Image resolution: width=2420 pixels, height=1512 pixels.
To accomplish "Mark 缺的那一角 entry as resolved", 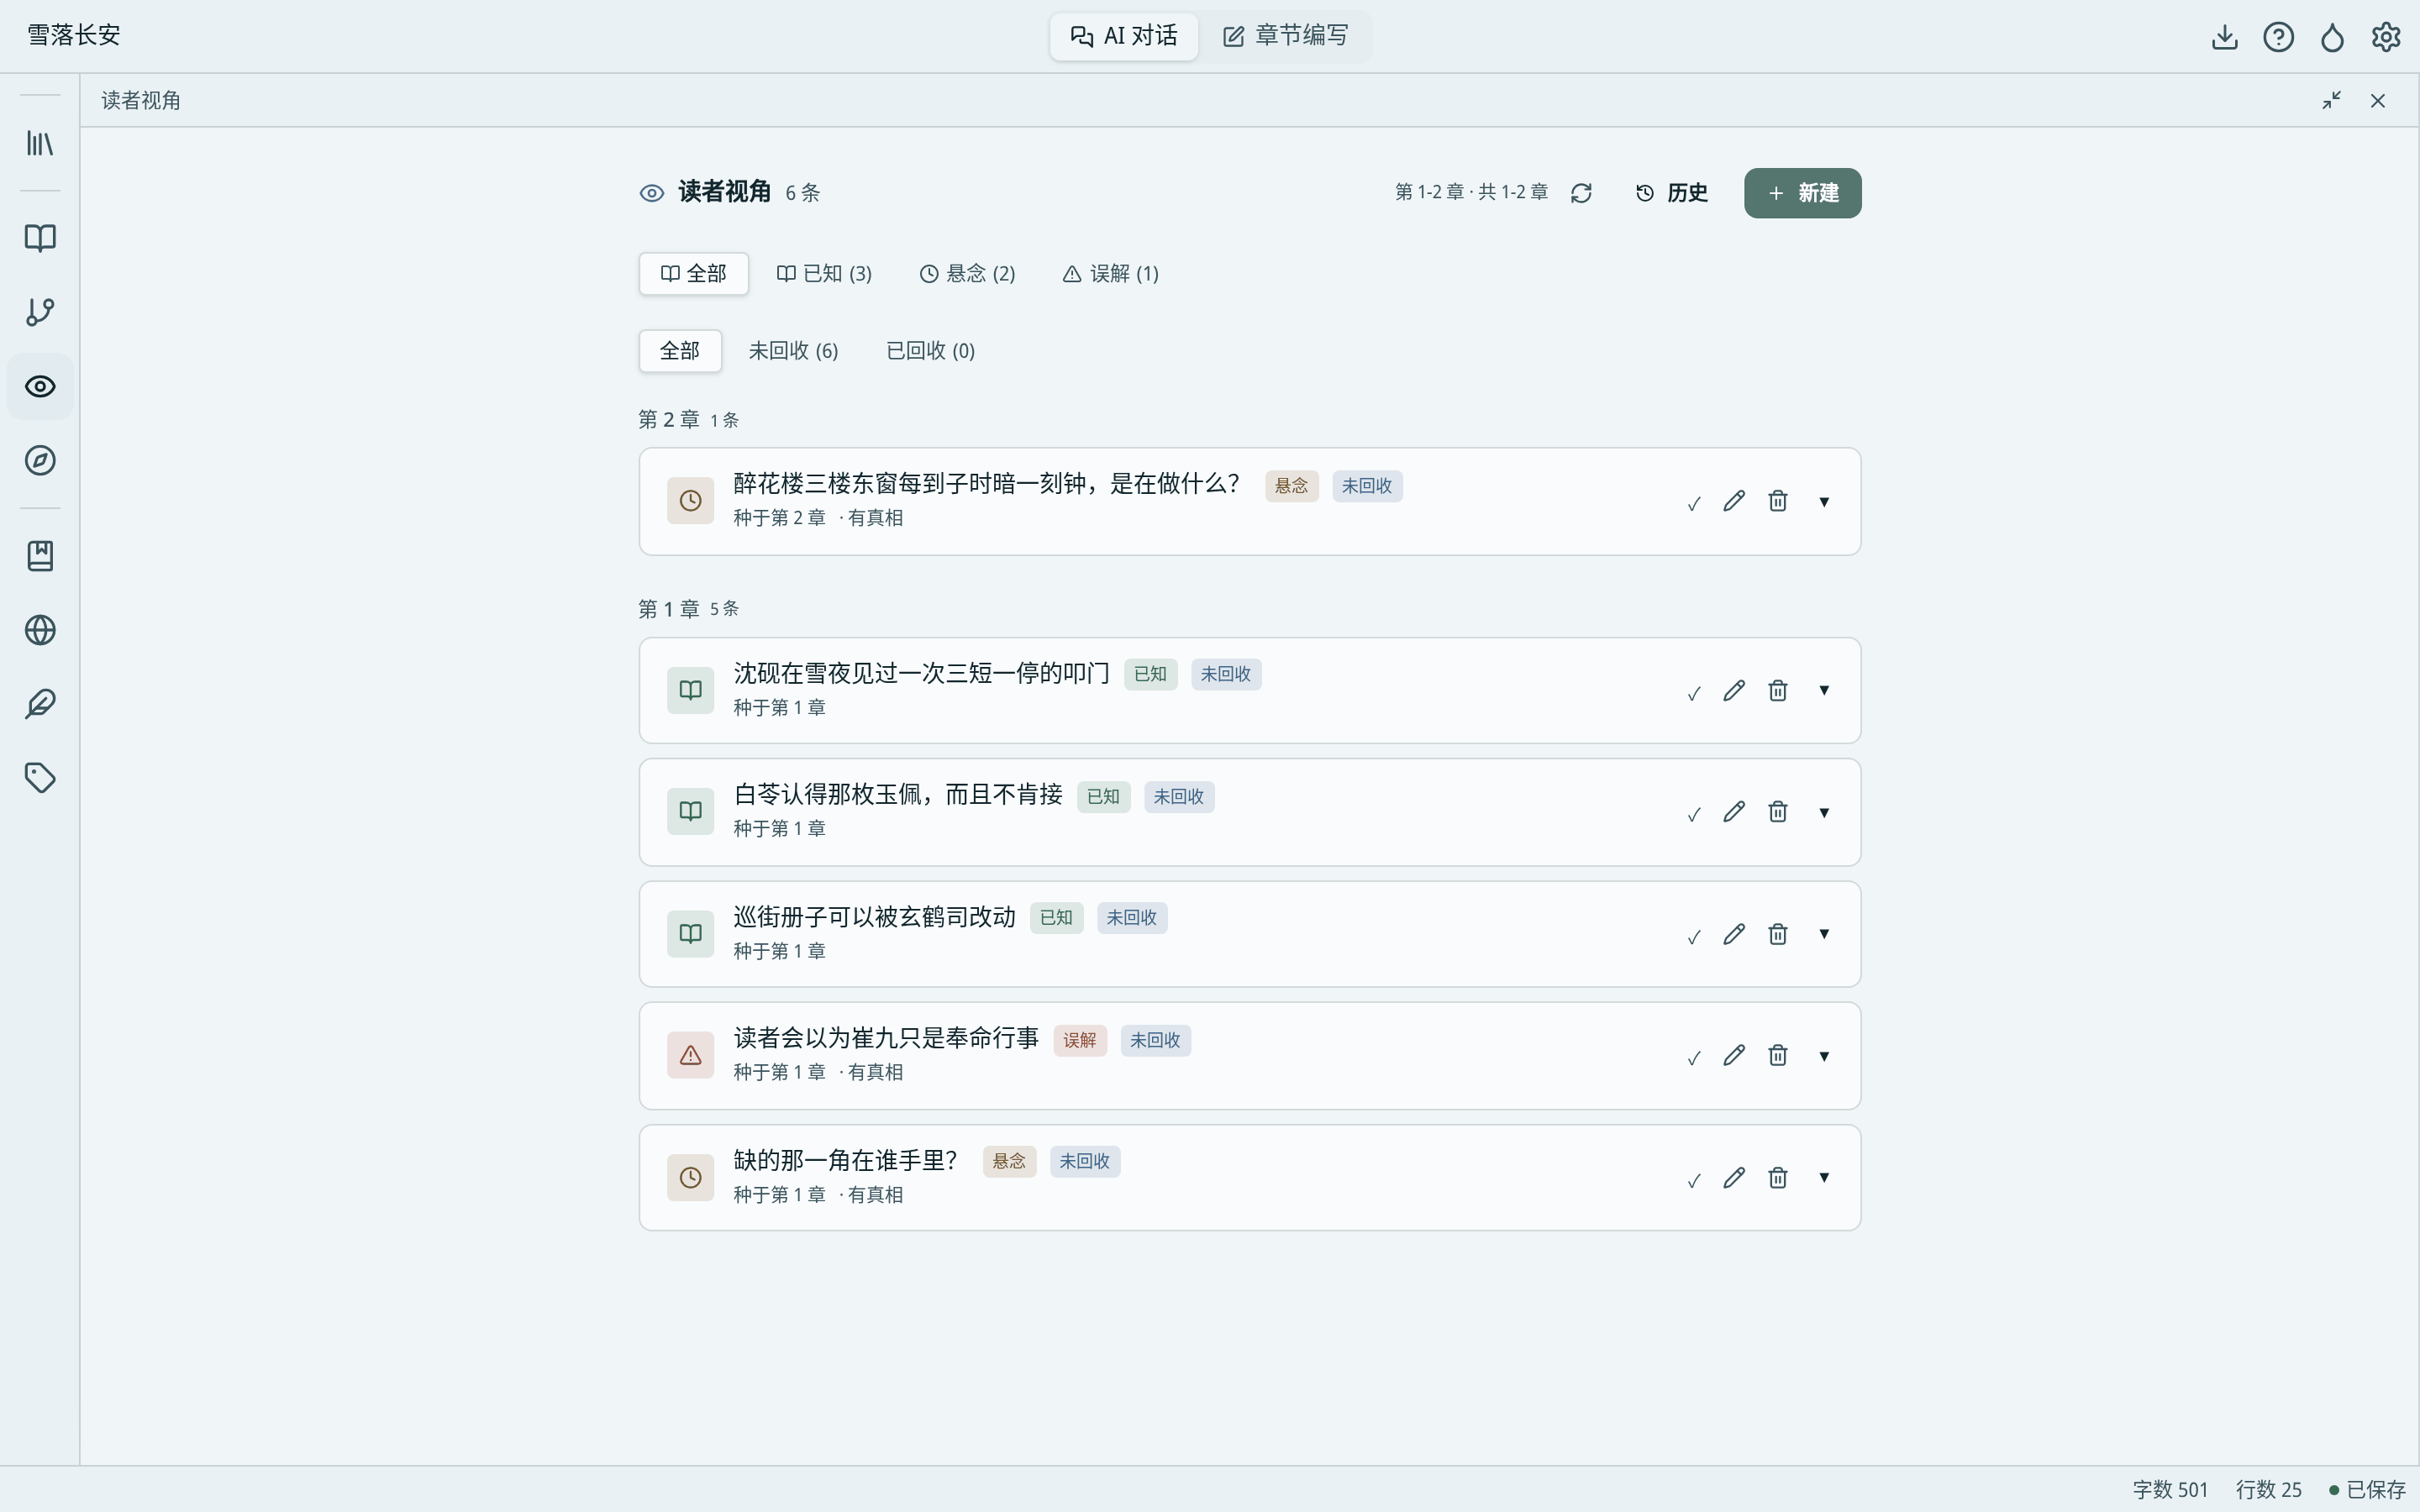I will [x=1693, y=1180].
